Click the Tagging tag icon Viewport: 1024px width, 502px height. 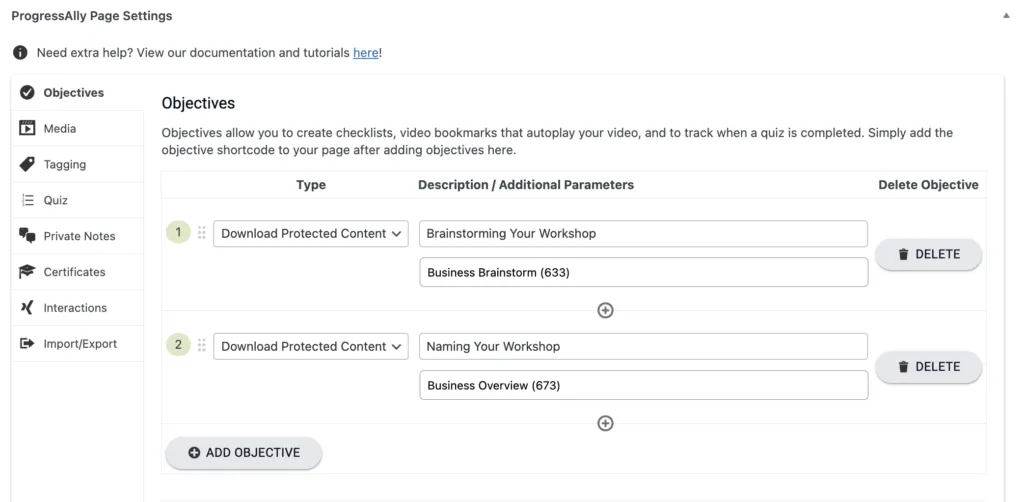[x=27, y=165]
